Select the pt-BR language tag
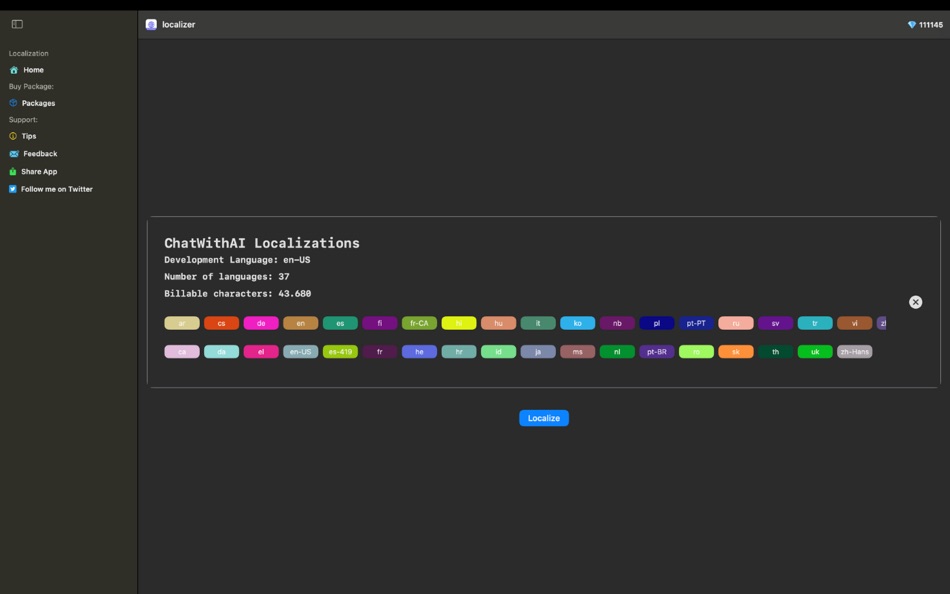Image resolution: width=950 pixels, height=594 pixels. [657, 352]
